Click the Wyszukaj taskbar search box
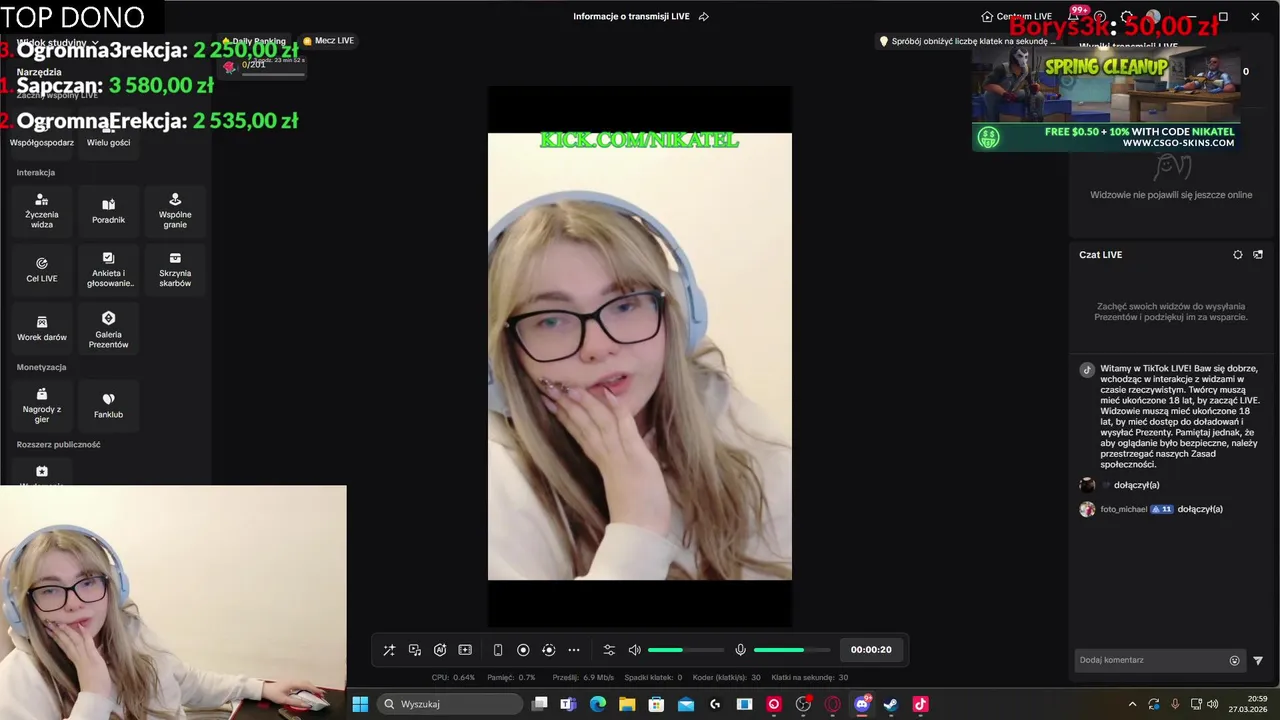1280x720 pixels. tap(451, 704)
